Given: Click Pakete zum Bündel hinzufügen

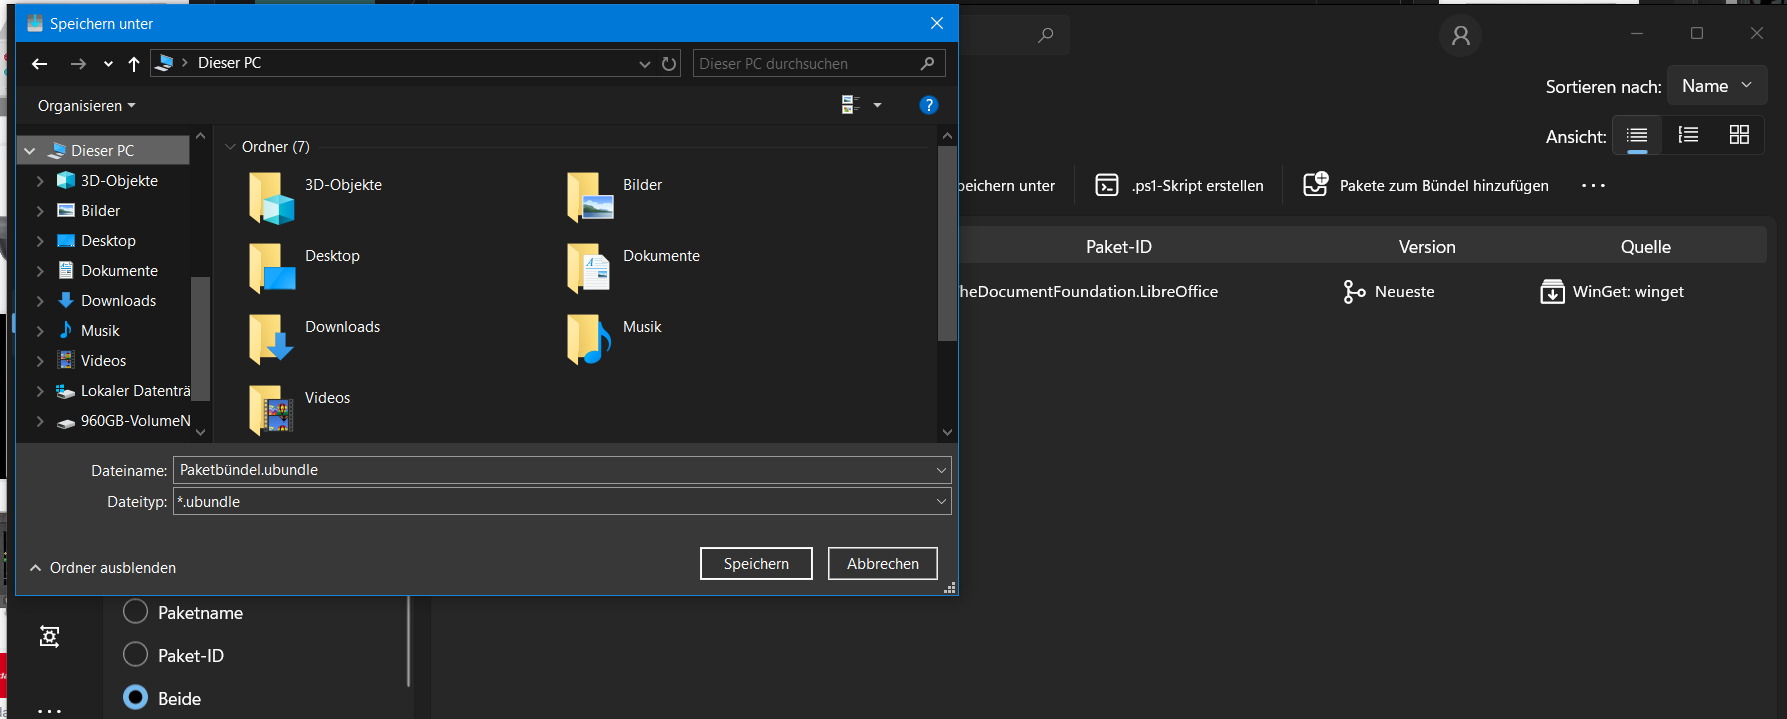Looking at the screenshot, I should [1425, 185].
